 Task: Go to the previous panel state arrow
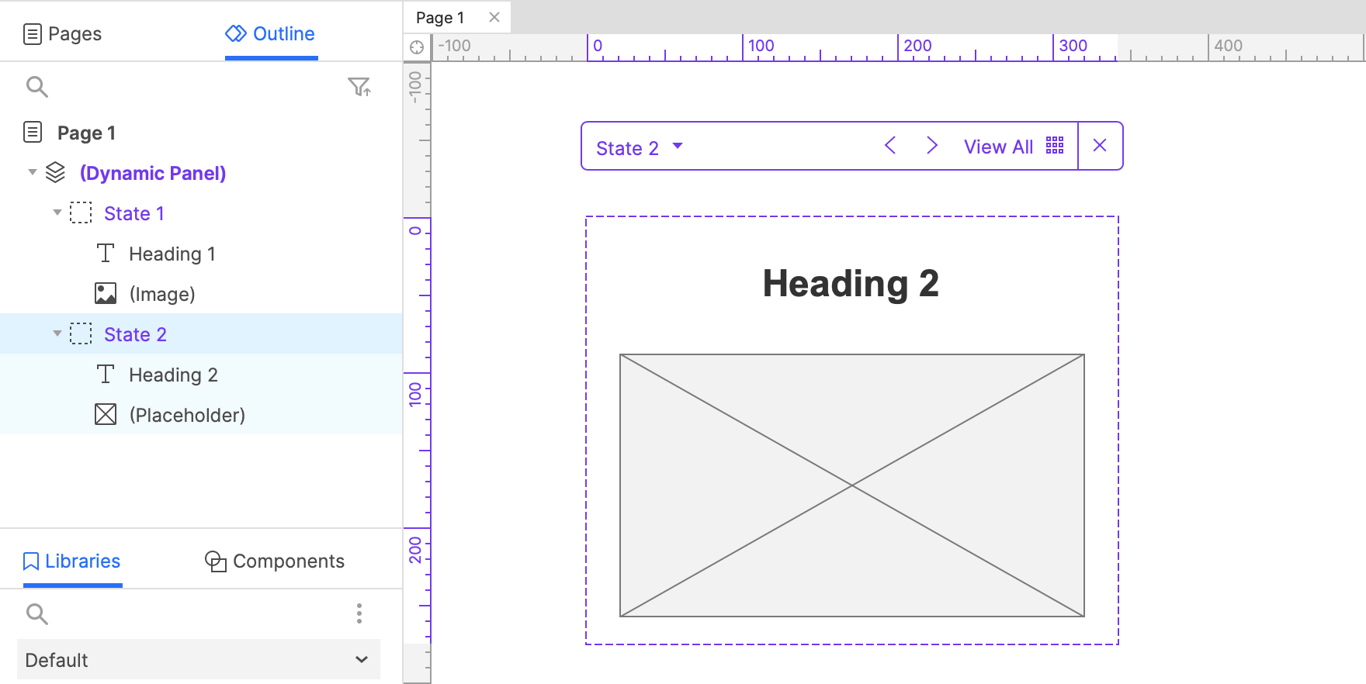tap(890, 146)
